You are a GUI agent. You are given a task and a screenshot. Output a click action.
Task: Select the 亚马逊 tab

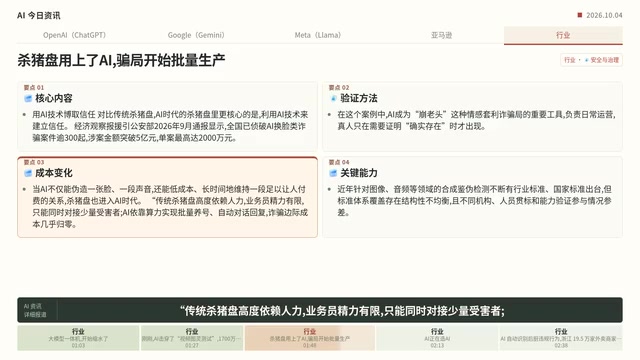(441, 35)
